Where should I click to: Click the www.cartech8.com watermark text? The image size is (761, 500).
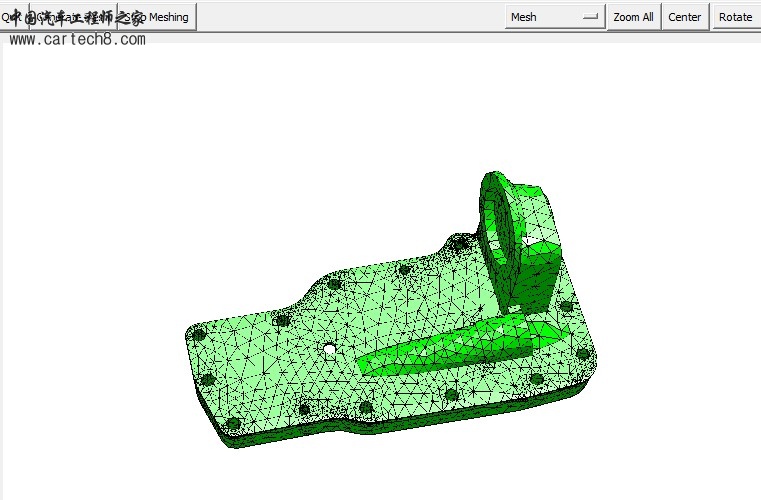click(78, 40)
